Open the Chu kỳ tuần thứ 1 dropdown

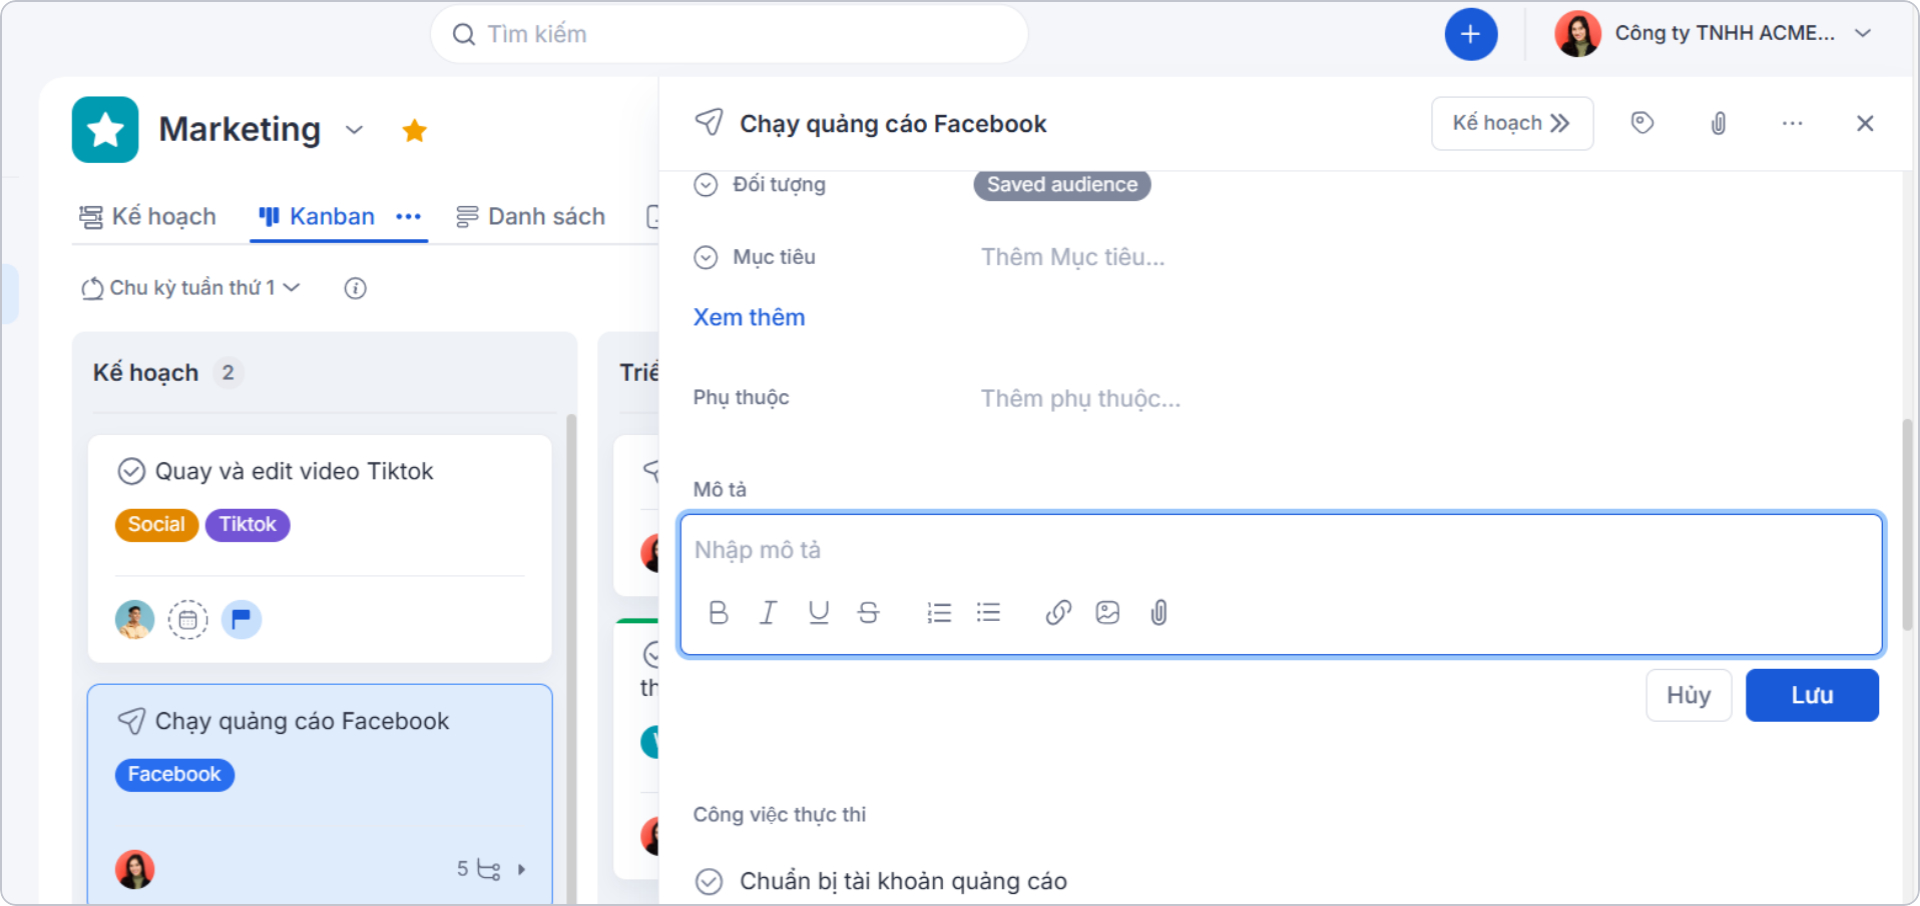point(190,288)
